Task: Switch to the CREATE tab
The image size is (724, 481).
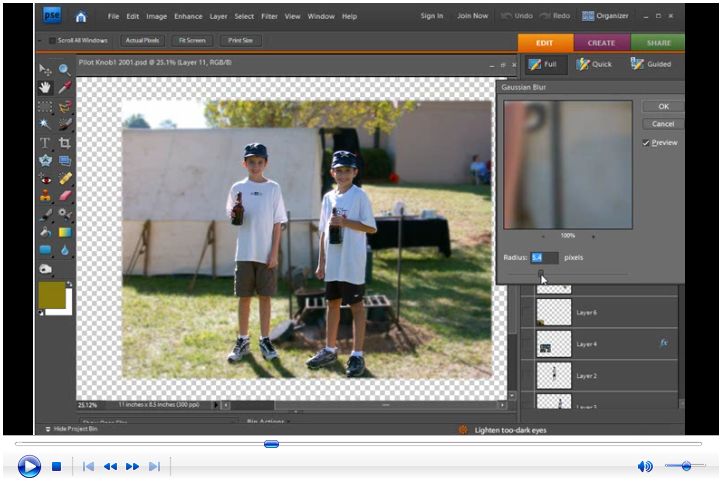Action: [x=601, y=42]
